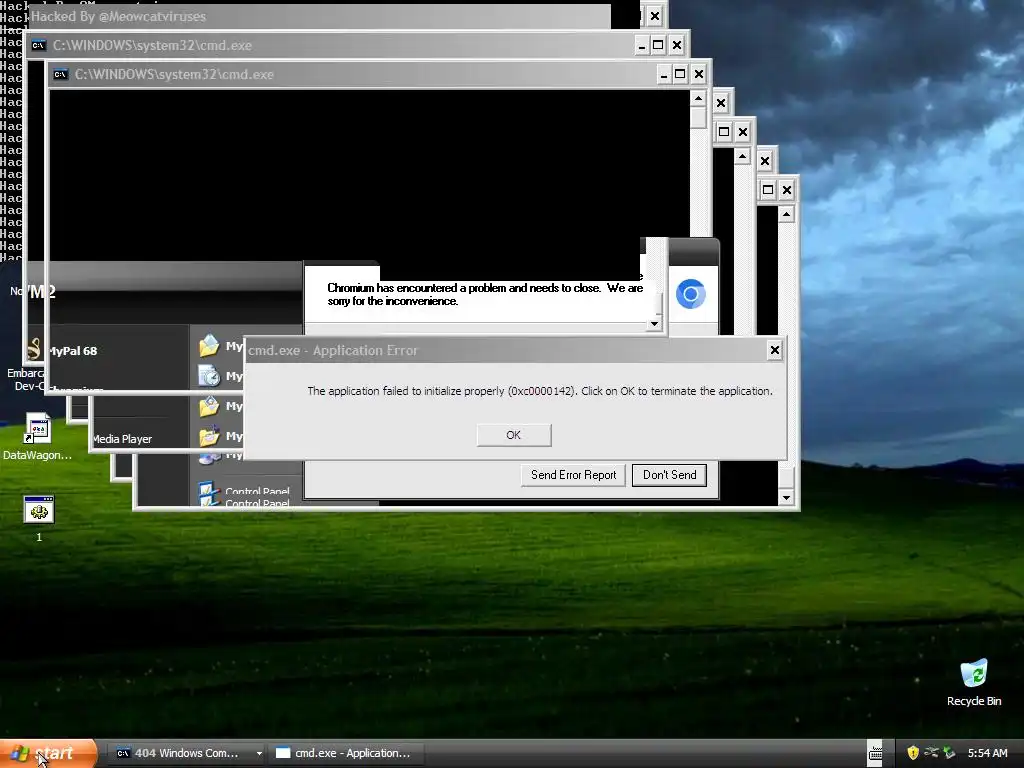The width and height of the screenshot is (1024, 768).
Task: Click the Hacked By @Meowcatviruses title bar
Action: pos(320,16)
